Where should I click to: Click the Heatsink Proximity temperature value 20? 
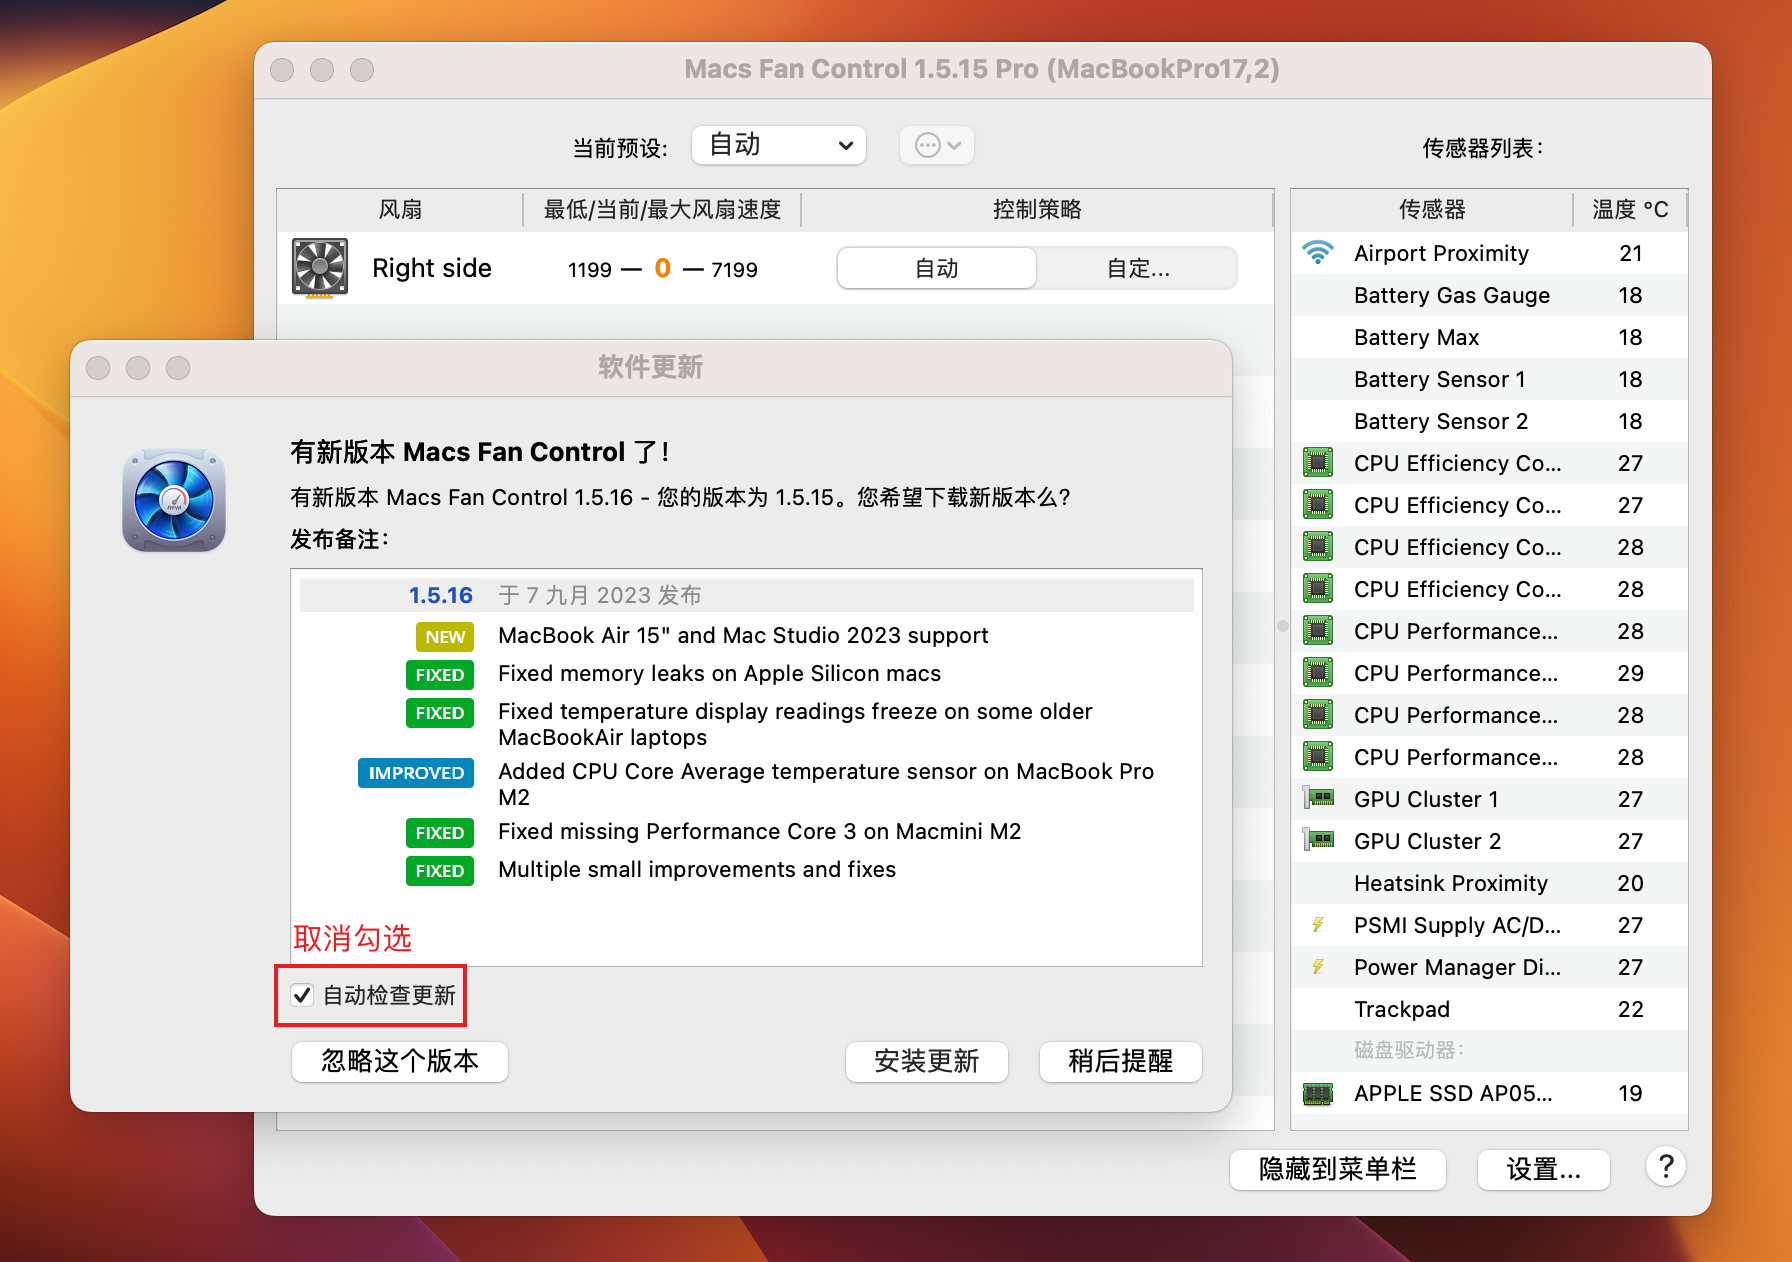pos(1630,883)
